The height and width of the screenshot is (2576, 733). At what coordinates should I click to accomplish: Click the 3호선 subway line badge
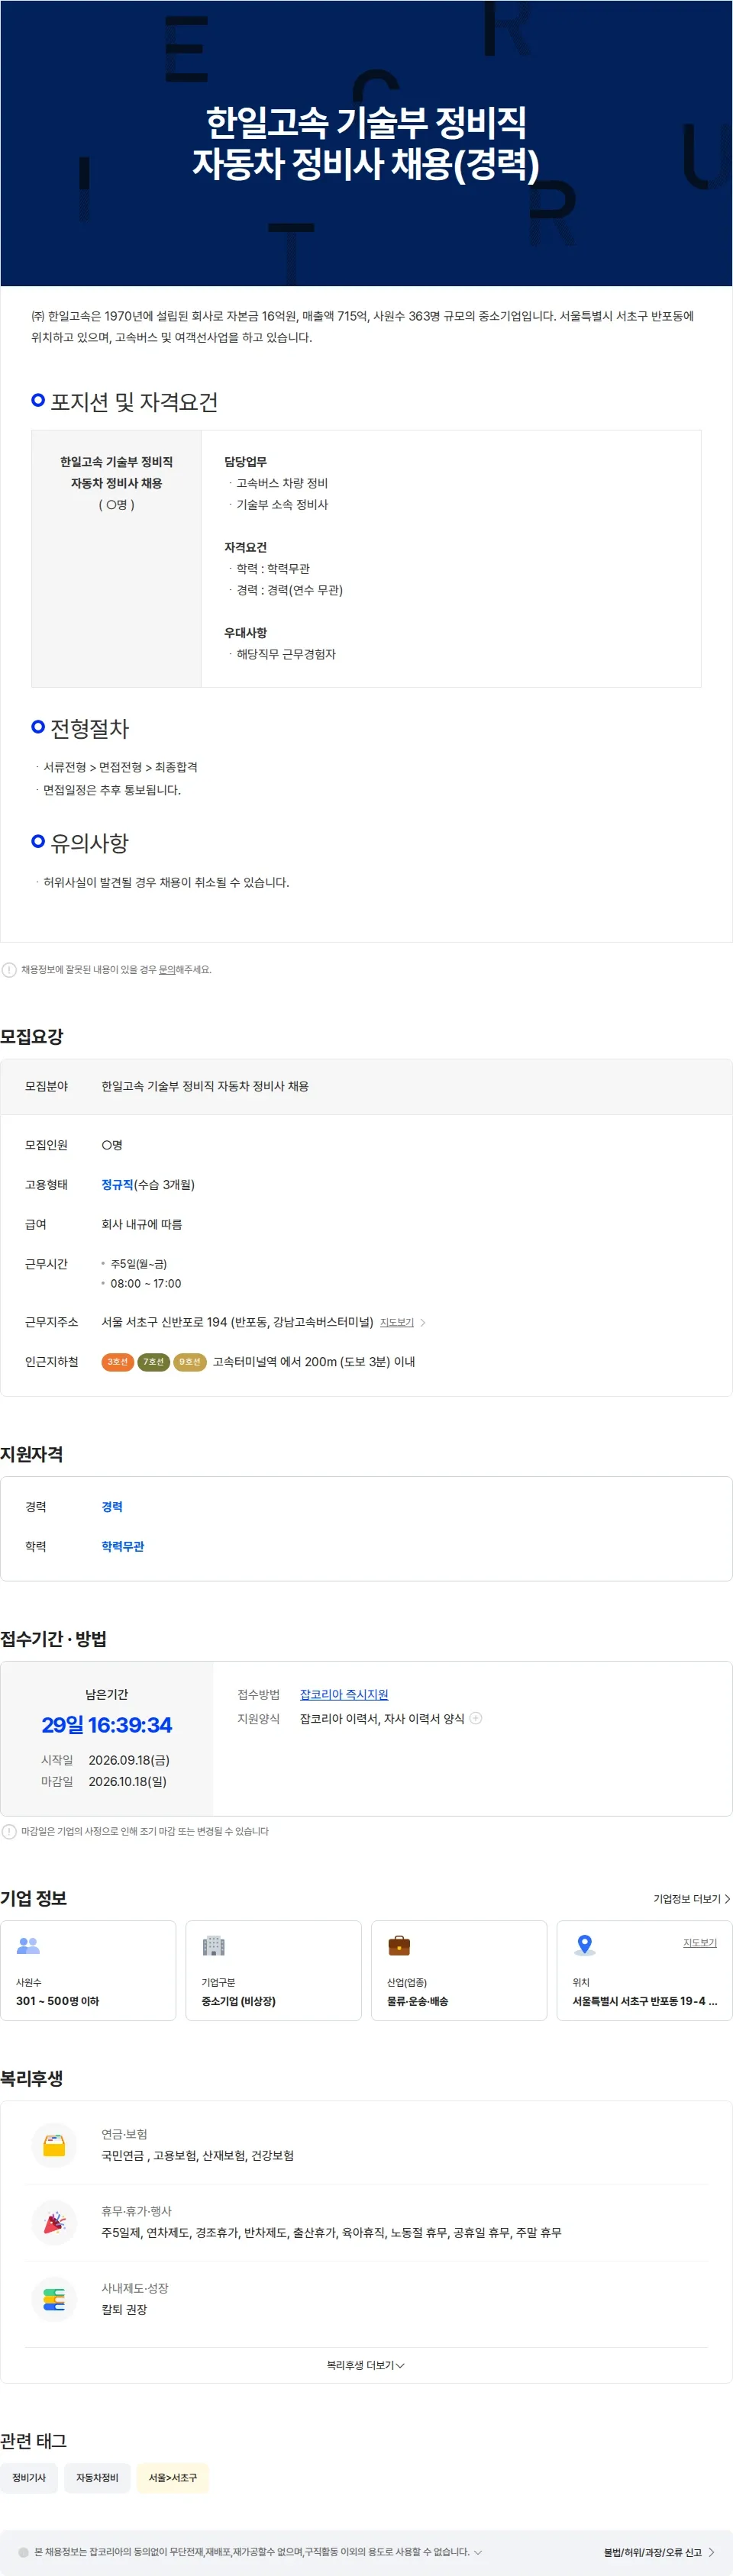point(117,1361)
